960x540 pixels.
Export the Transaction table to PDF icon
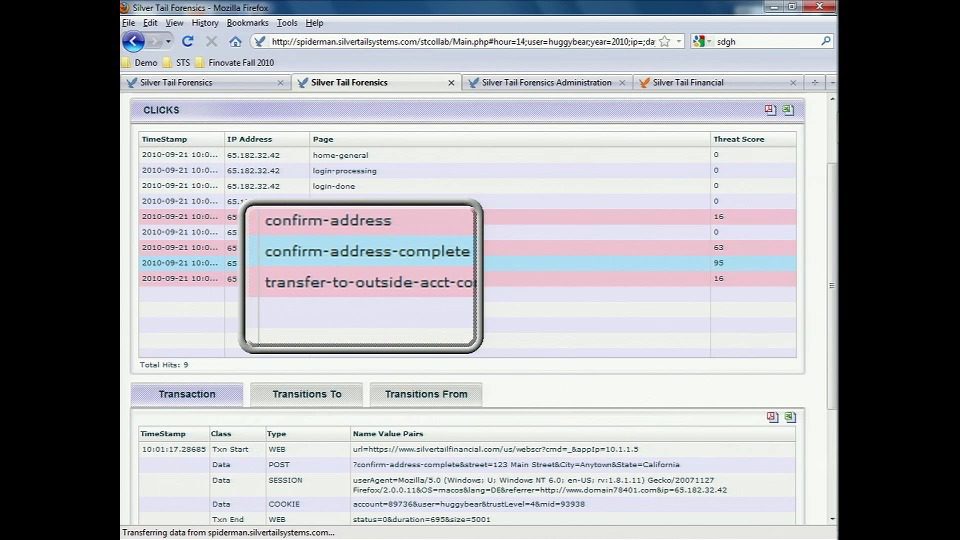[772, 417]
